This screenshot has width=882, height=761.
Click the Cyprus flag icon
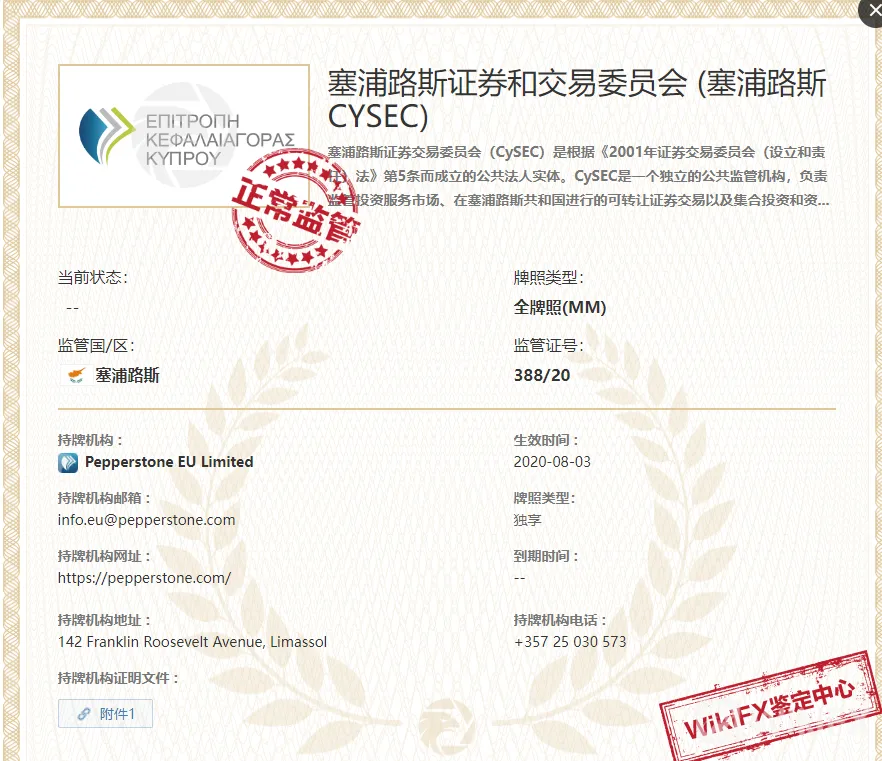coord(76,375)
